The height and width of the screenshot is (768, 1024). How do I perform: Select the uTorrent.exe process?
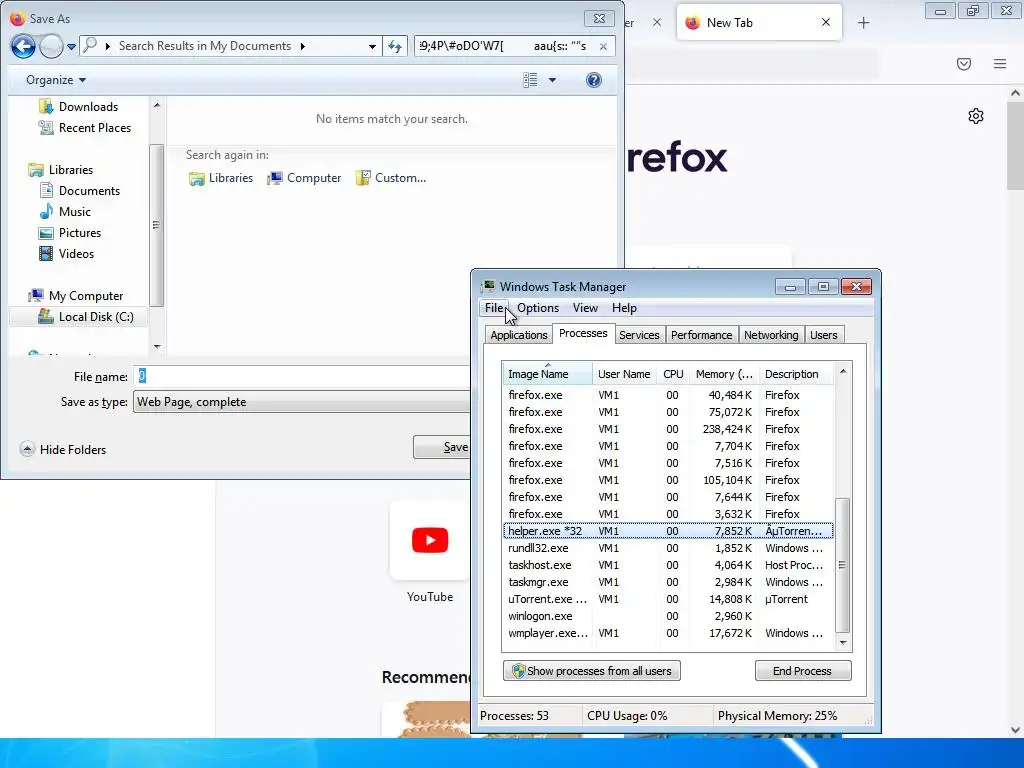pyautogui.click(x=668, y=599)
